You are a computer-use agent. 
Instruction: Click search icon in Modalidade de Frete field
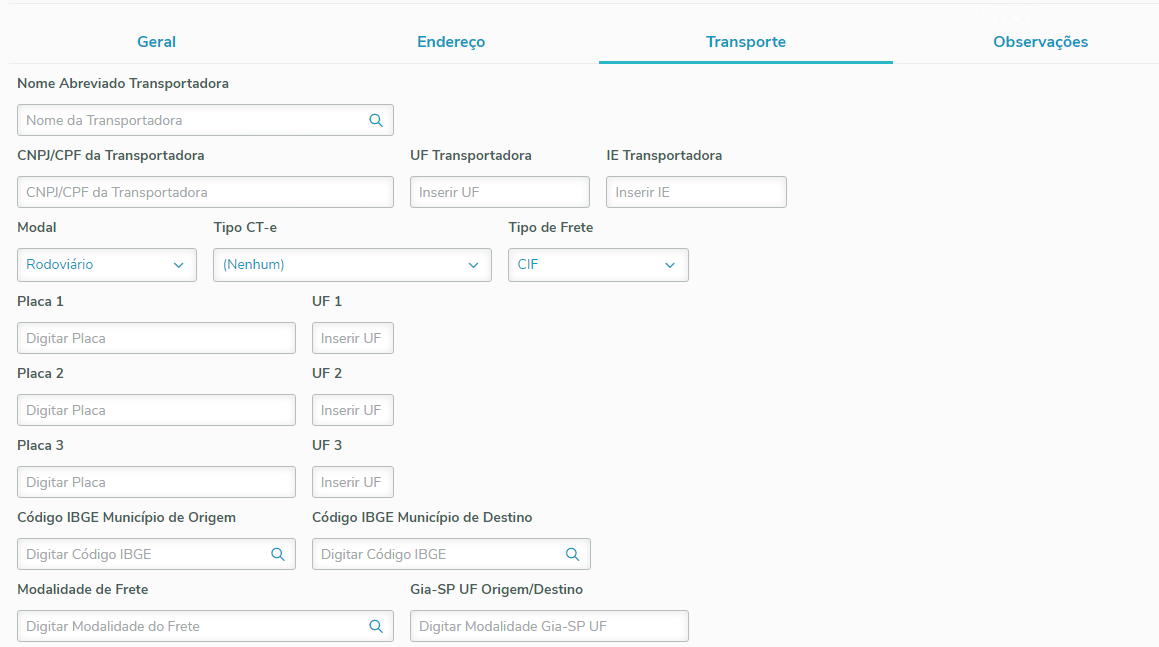[x=376, y=626]
